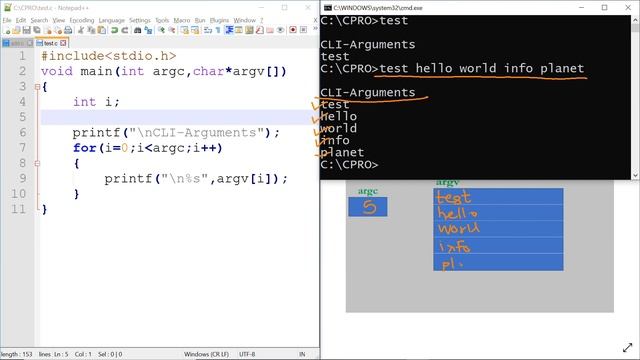Viewport: 640px width, 360px height.
Task: Click the Copy toolbar icon
Action: click(91, 30)
